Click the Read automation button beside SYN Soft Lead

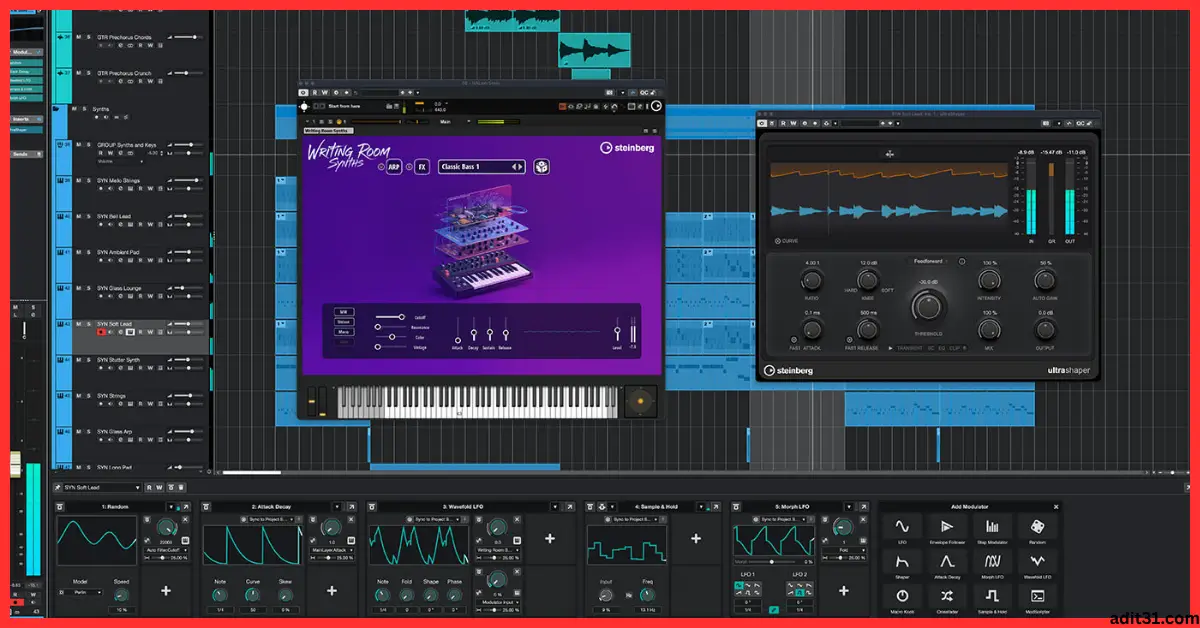point(149,488)
